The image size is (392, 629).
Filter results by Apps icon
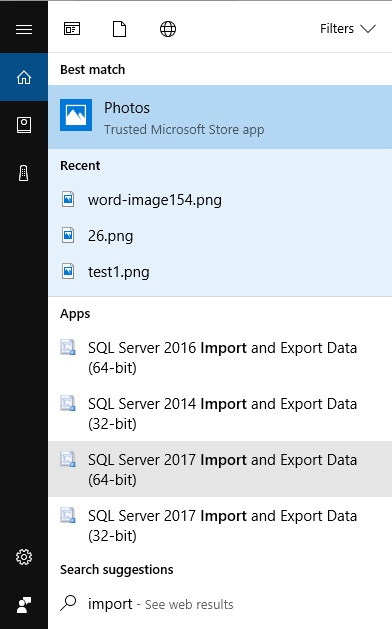coord(72,29)
